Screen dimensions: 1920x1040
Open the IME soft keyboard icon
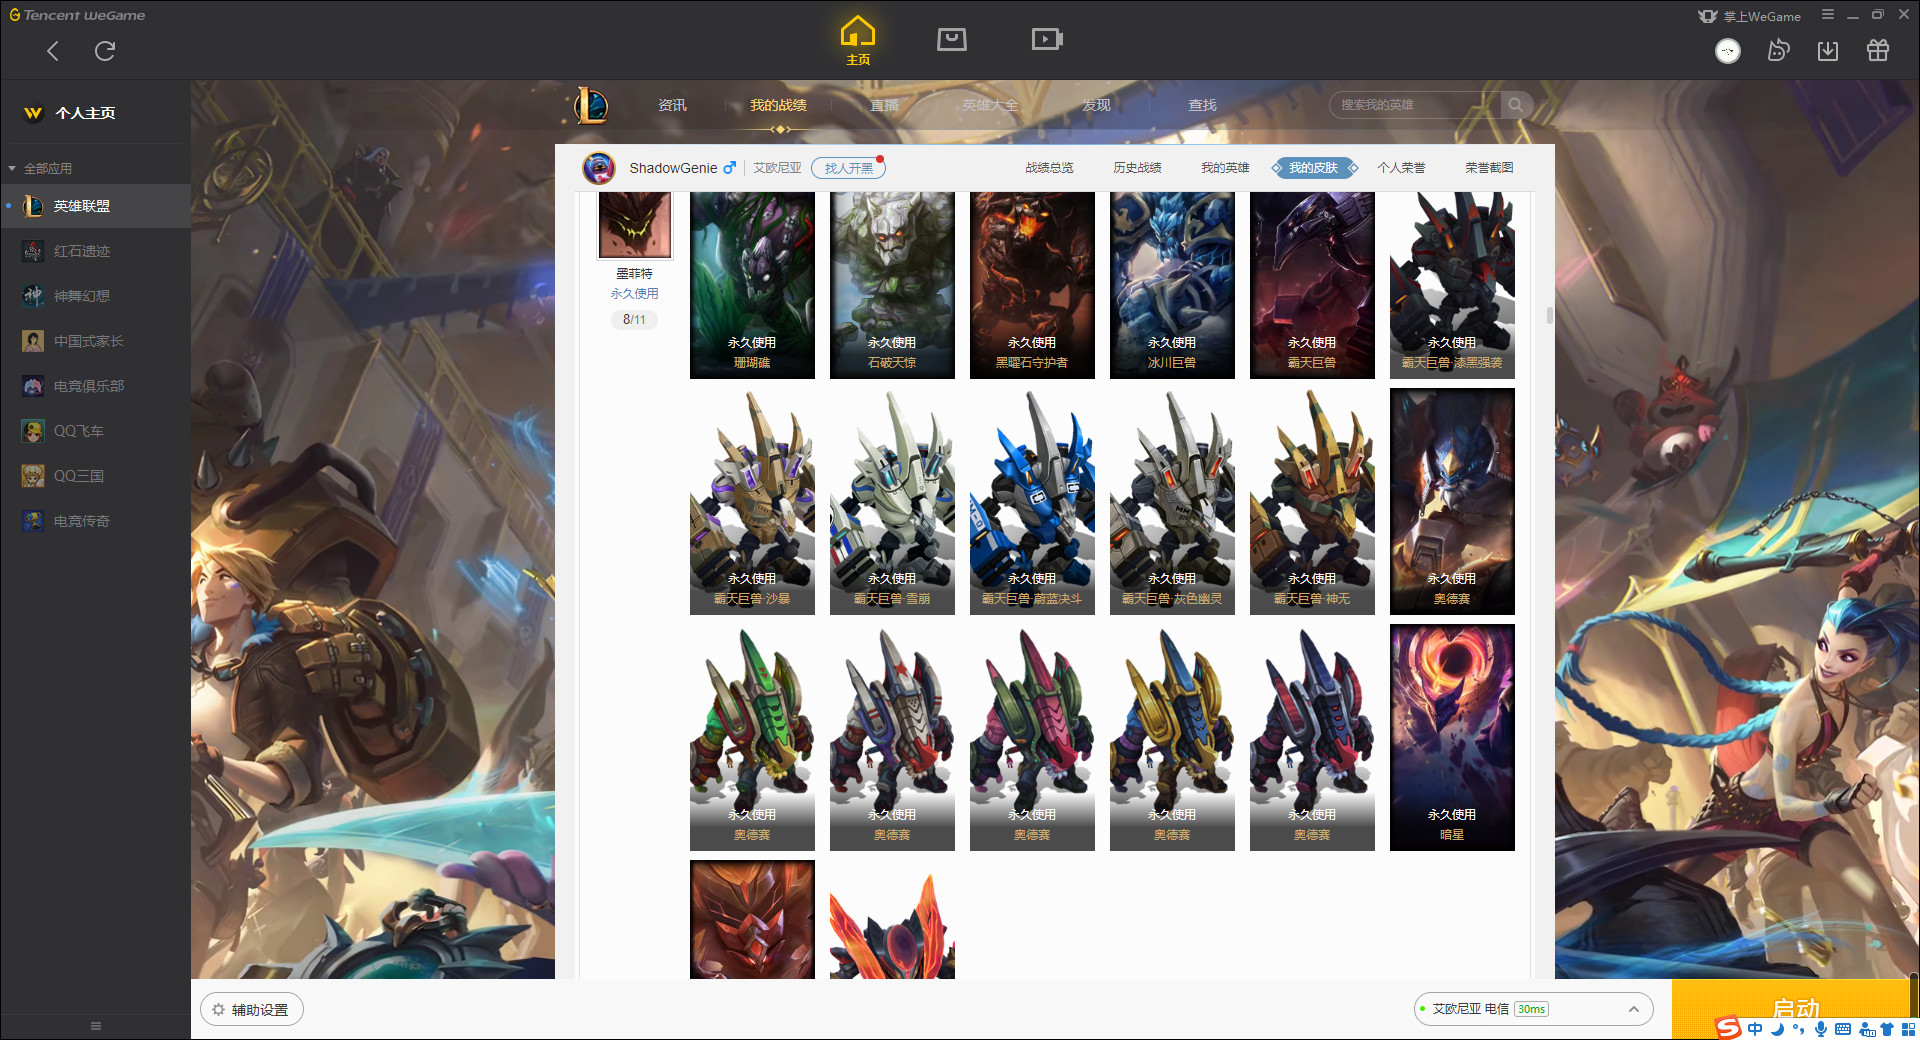[x=1843, y=1029]
